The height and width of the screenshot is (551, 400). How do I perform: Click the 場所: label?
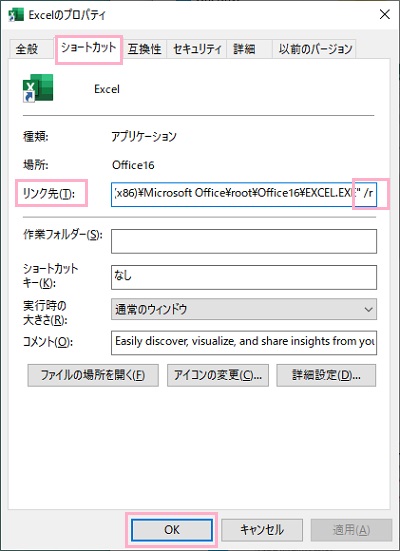tap(36, 165)
